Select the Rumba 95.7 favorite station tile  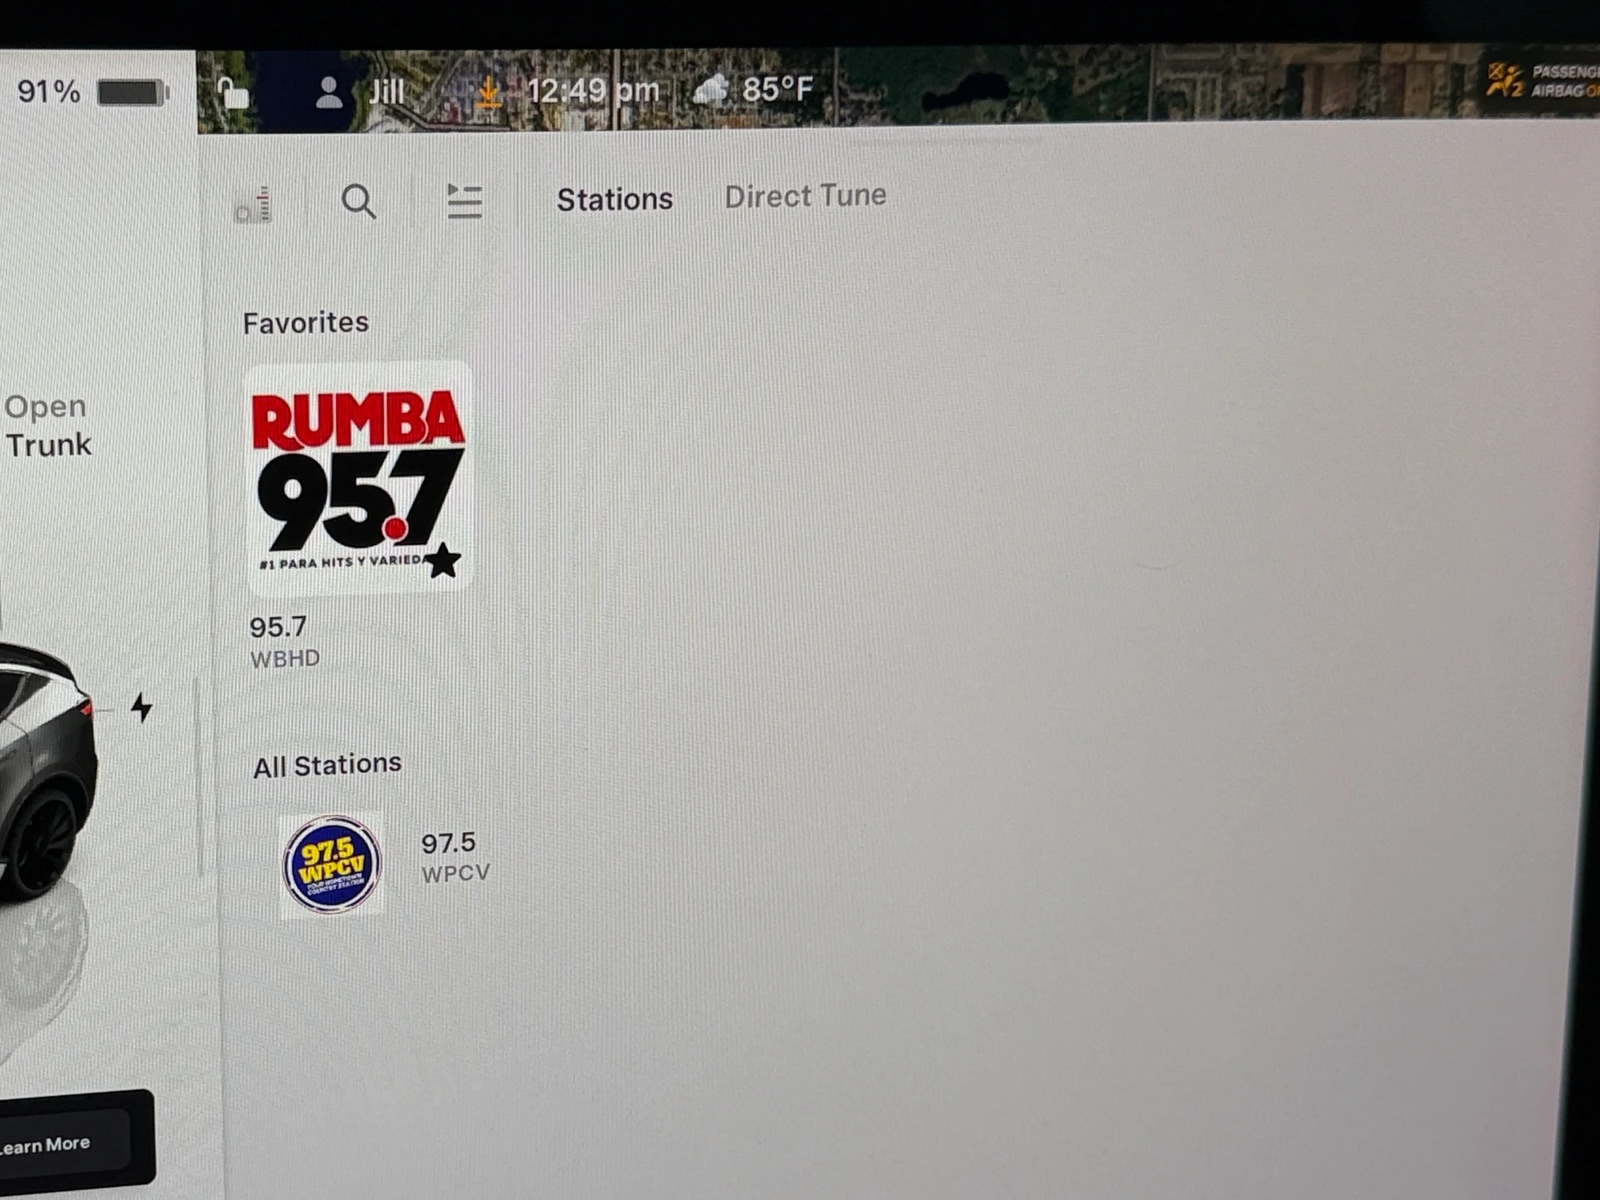(x=358, y=478)
